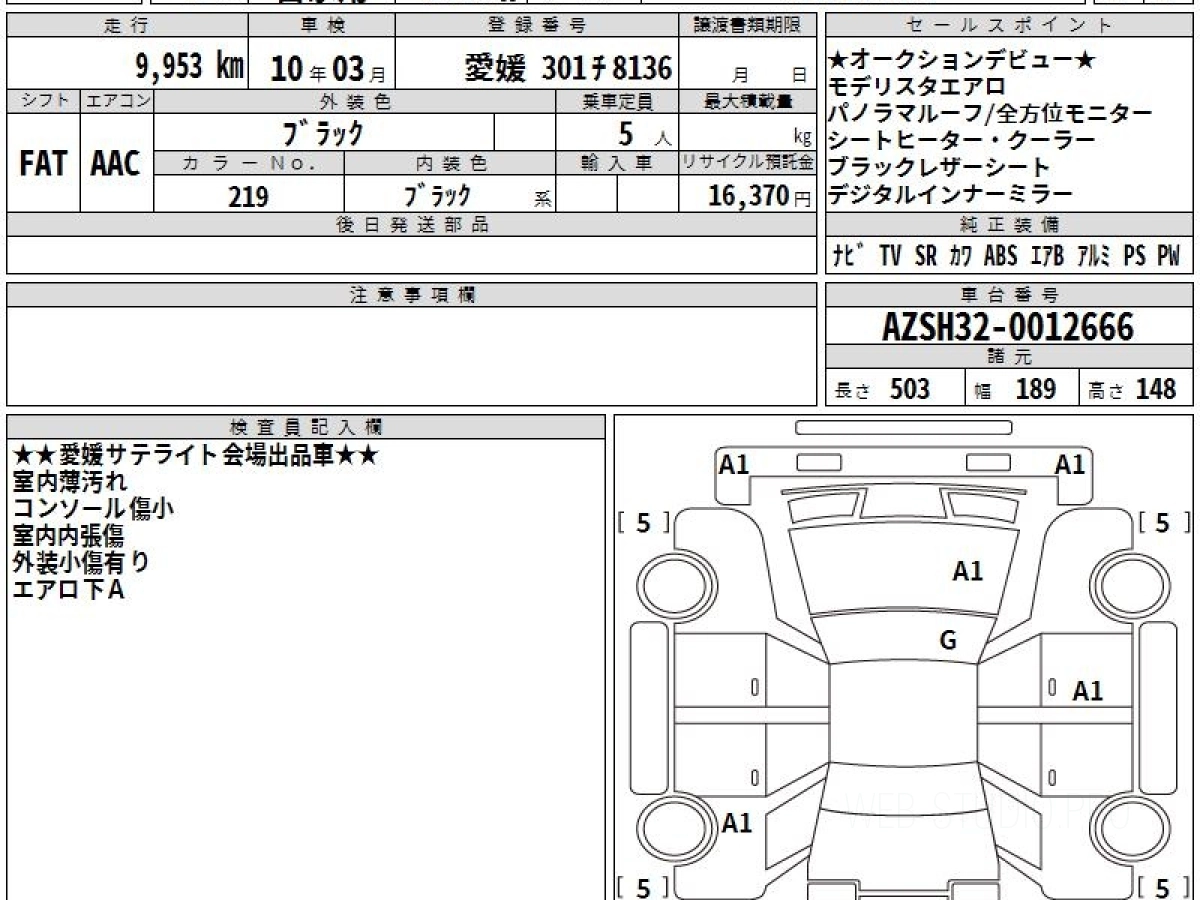This screenshot has width=1200, height=900.
Task: Click the リサイクル預託金 header
Action: tap(749, 163)
